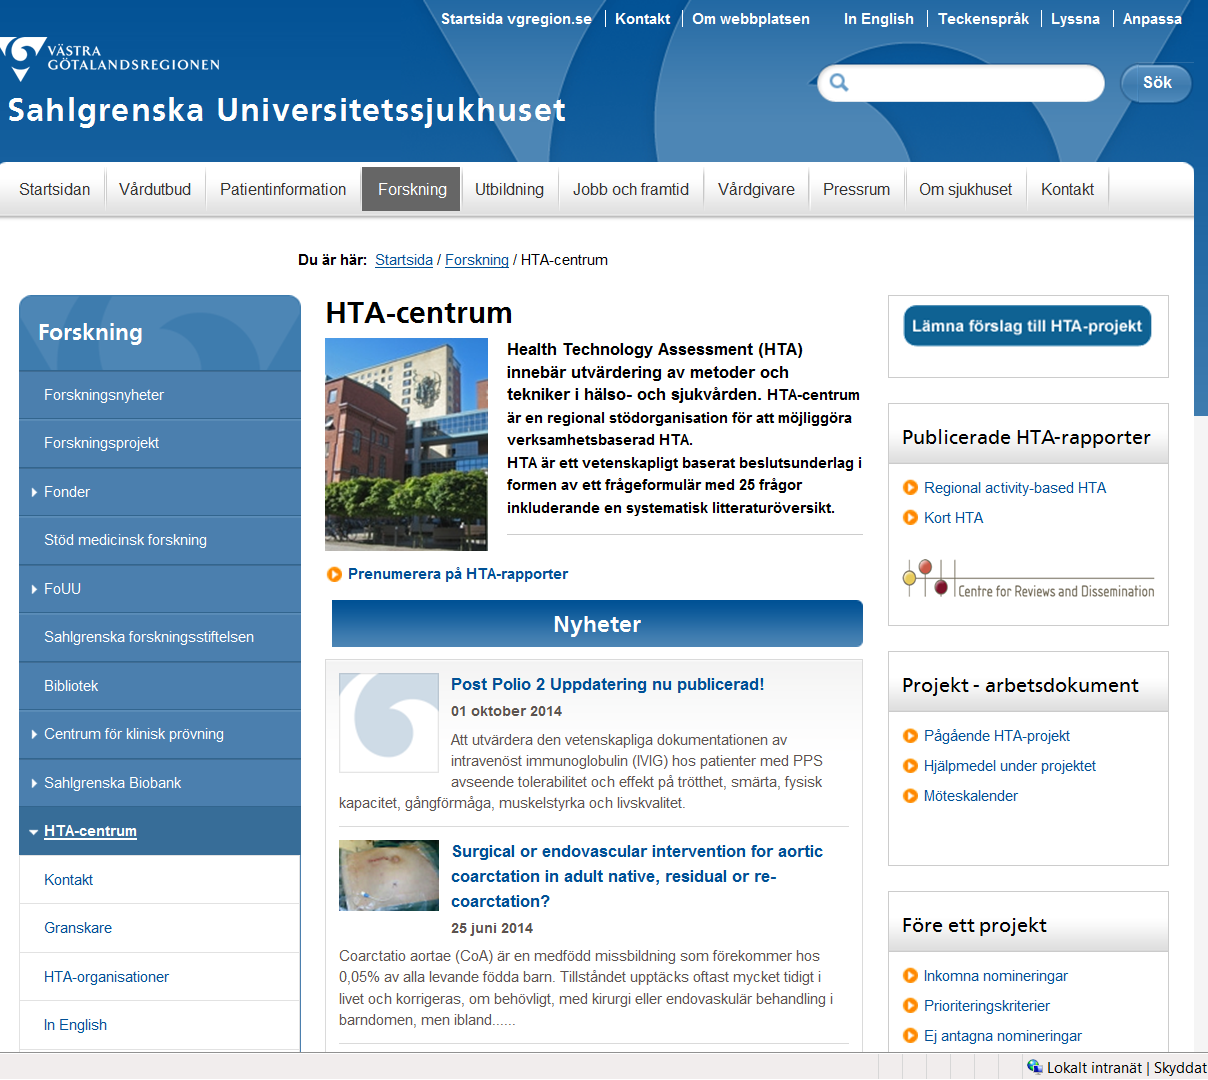This screenshot has width=1208, height=1080.
Task: Click the Lokalt intranät zone icon in status bar
Action: [1035, 1067]
